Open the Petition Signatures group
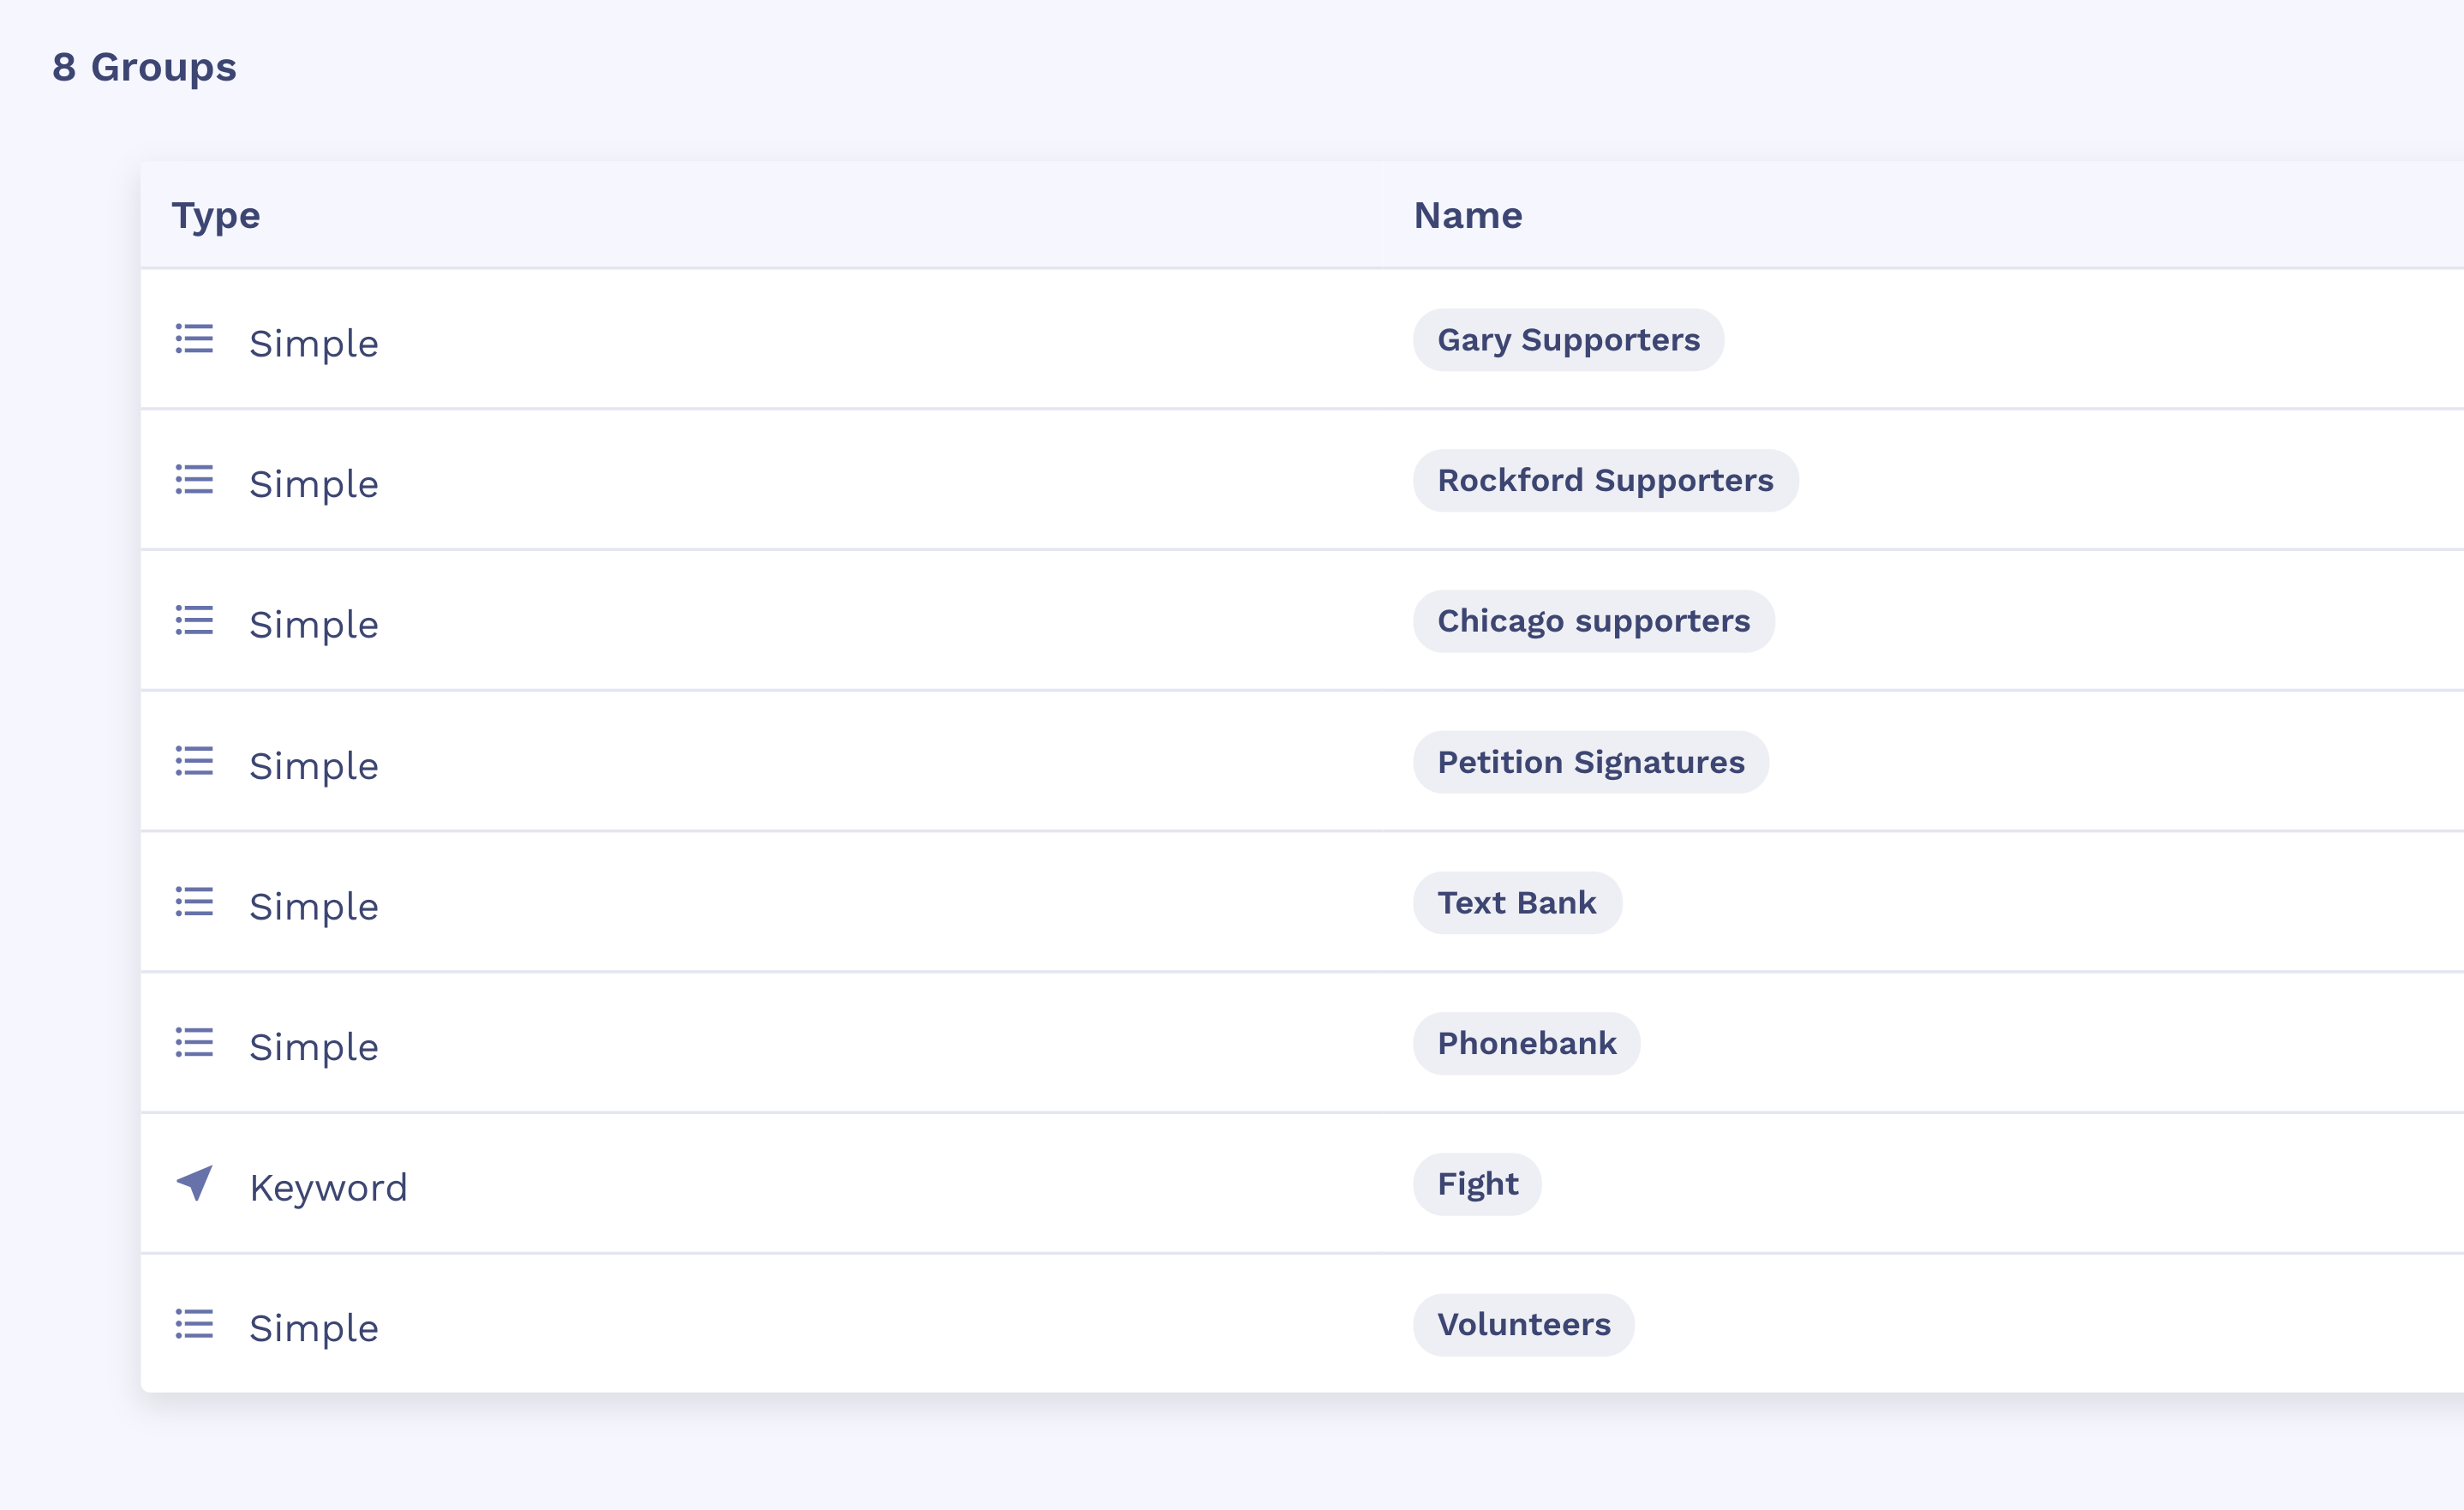Screen dimensions: 2464x1510 coord(1590,762)
